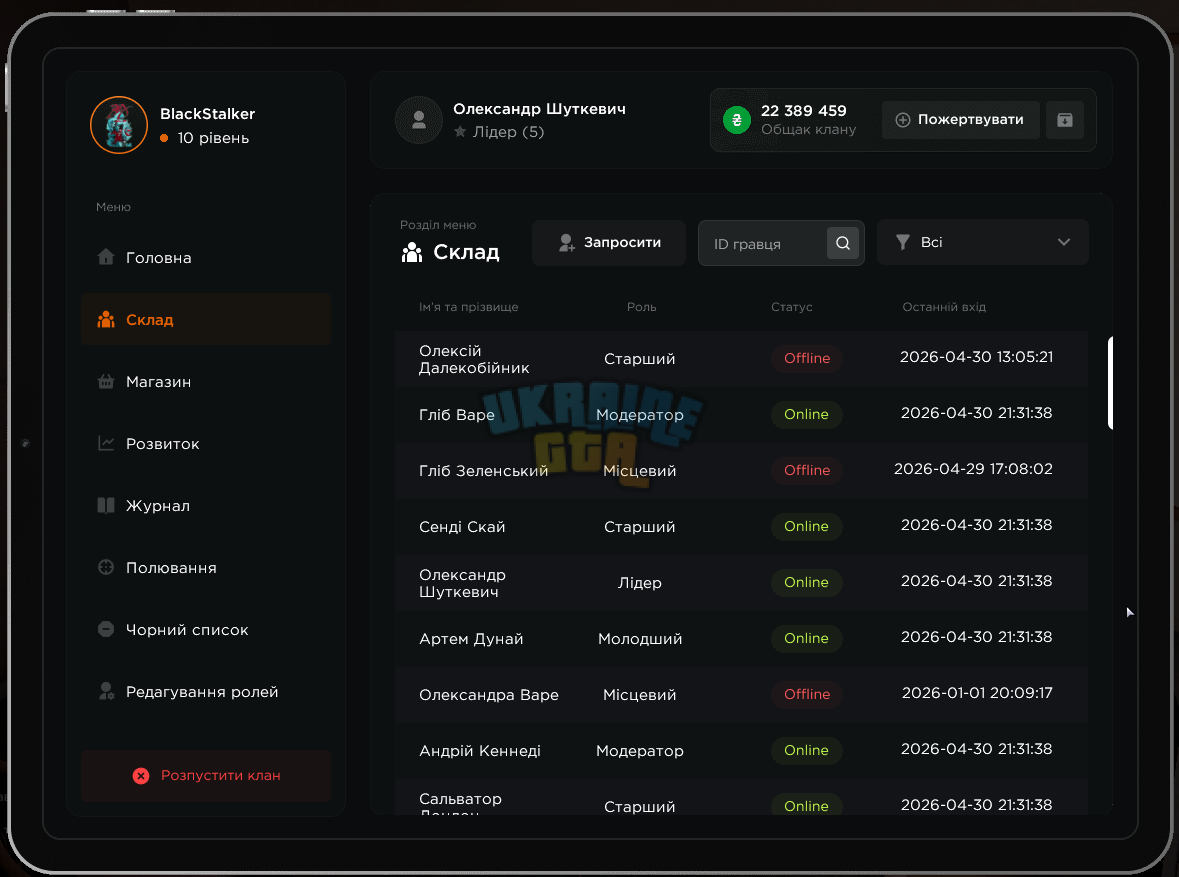Click the Запросити invite button
Image resolution: width=1179 pixels, height=877 pixels.
(x=609, y=243)
